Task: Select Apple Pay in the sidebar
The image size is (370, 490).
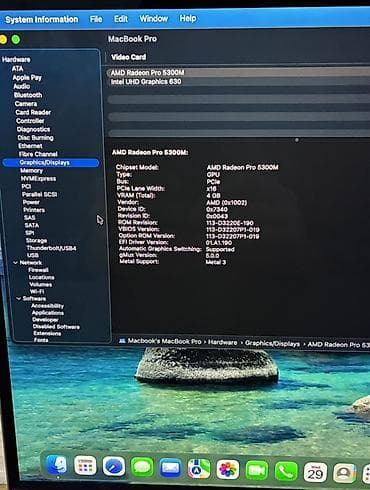Action: pos(27,78)
